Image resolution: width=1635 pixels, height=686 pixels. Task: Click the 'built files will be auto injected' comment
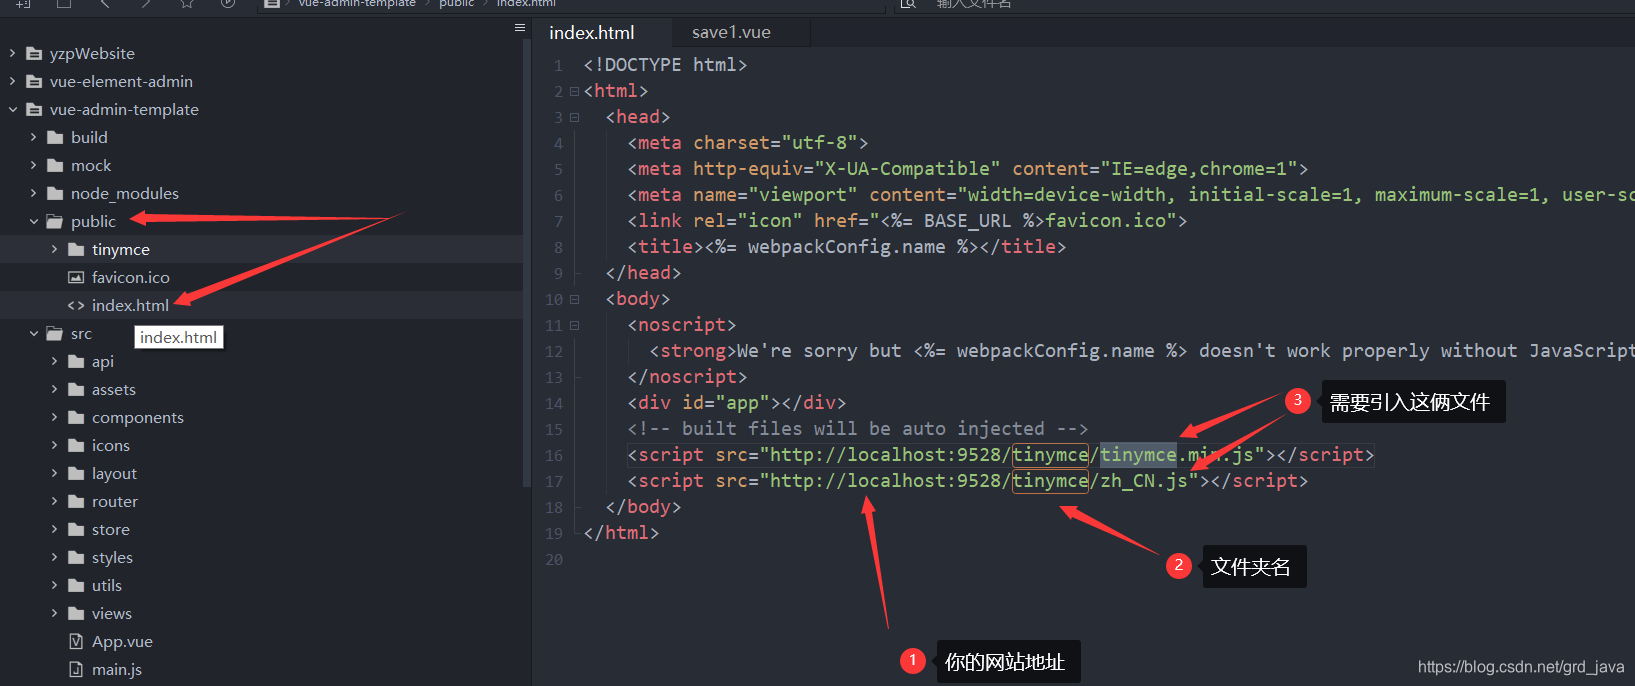858,429
